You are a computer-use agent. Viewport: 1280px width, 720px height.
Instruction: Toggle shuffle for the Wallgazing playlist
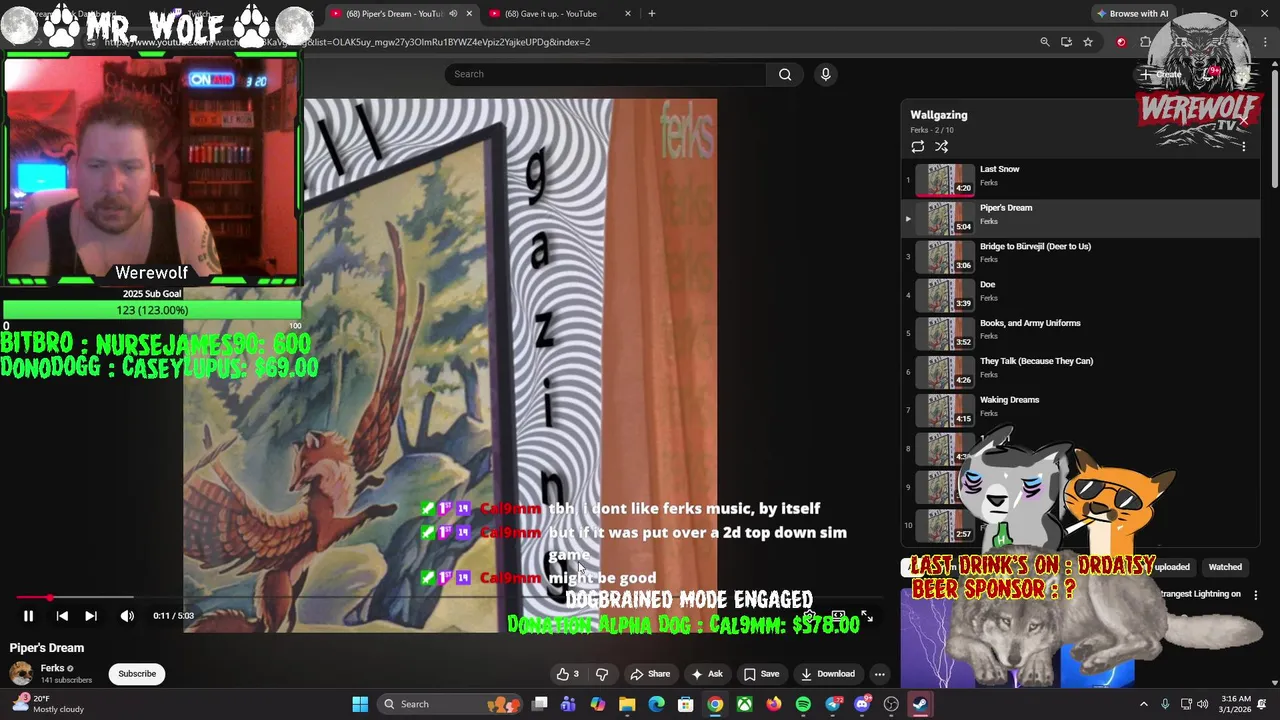[941, 147]
